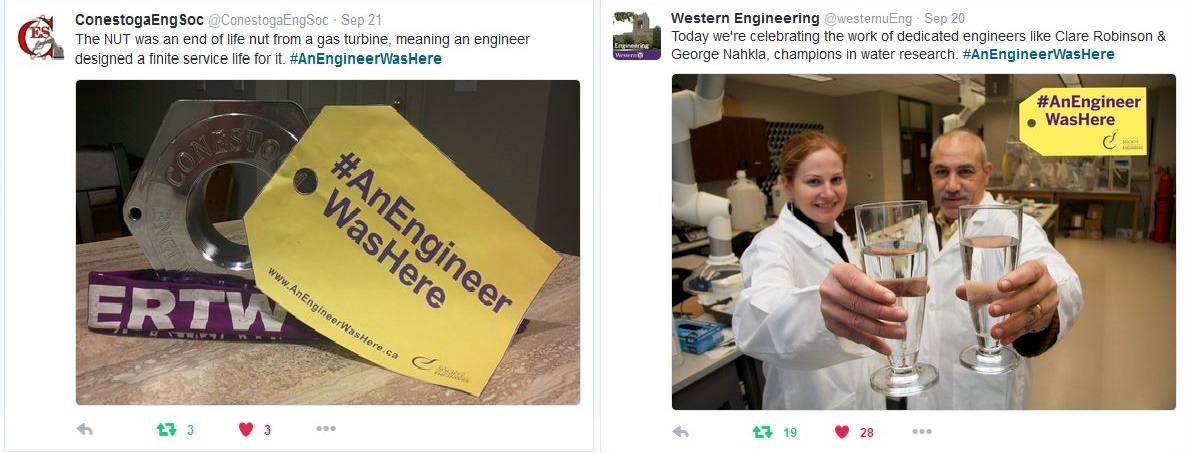Follow #AnEngineerWasHere hashtag in Conestoga tweet

pyautogui.click(x=365, y=58)
